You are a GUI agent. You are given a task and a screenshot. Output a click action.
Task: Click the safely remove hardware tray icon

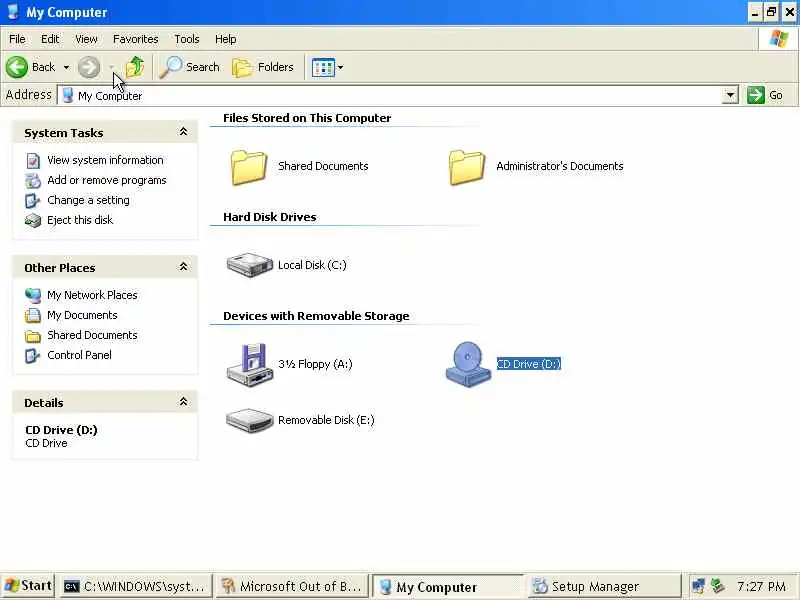click(717, 586)
